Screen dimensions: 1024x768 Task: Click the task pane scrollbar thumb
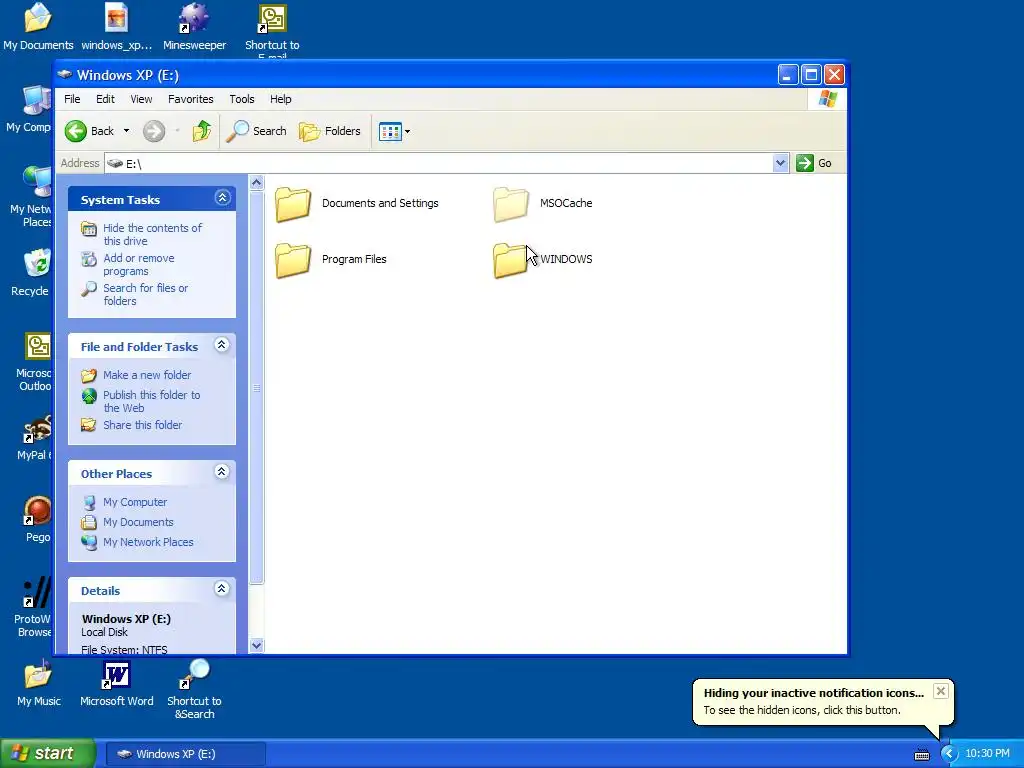(257, 387)
